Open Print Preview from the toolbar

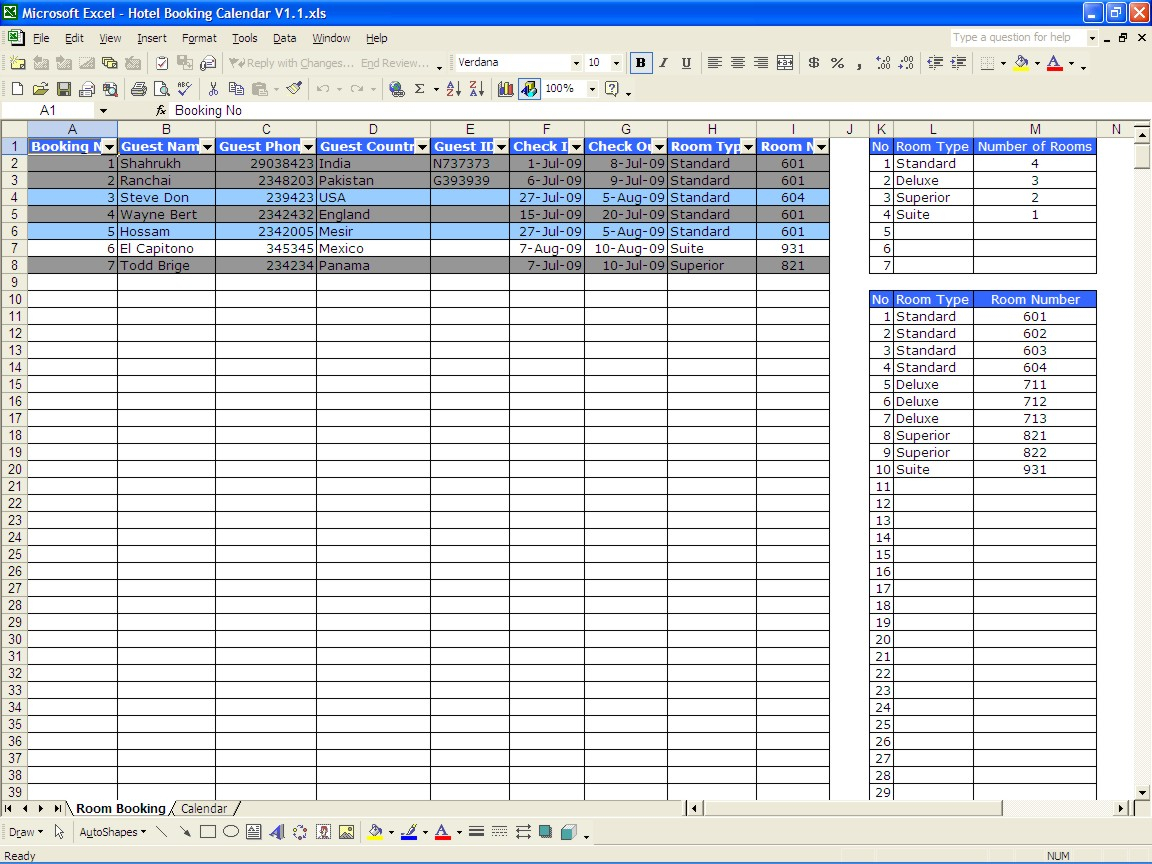click(160, 89)
